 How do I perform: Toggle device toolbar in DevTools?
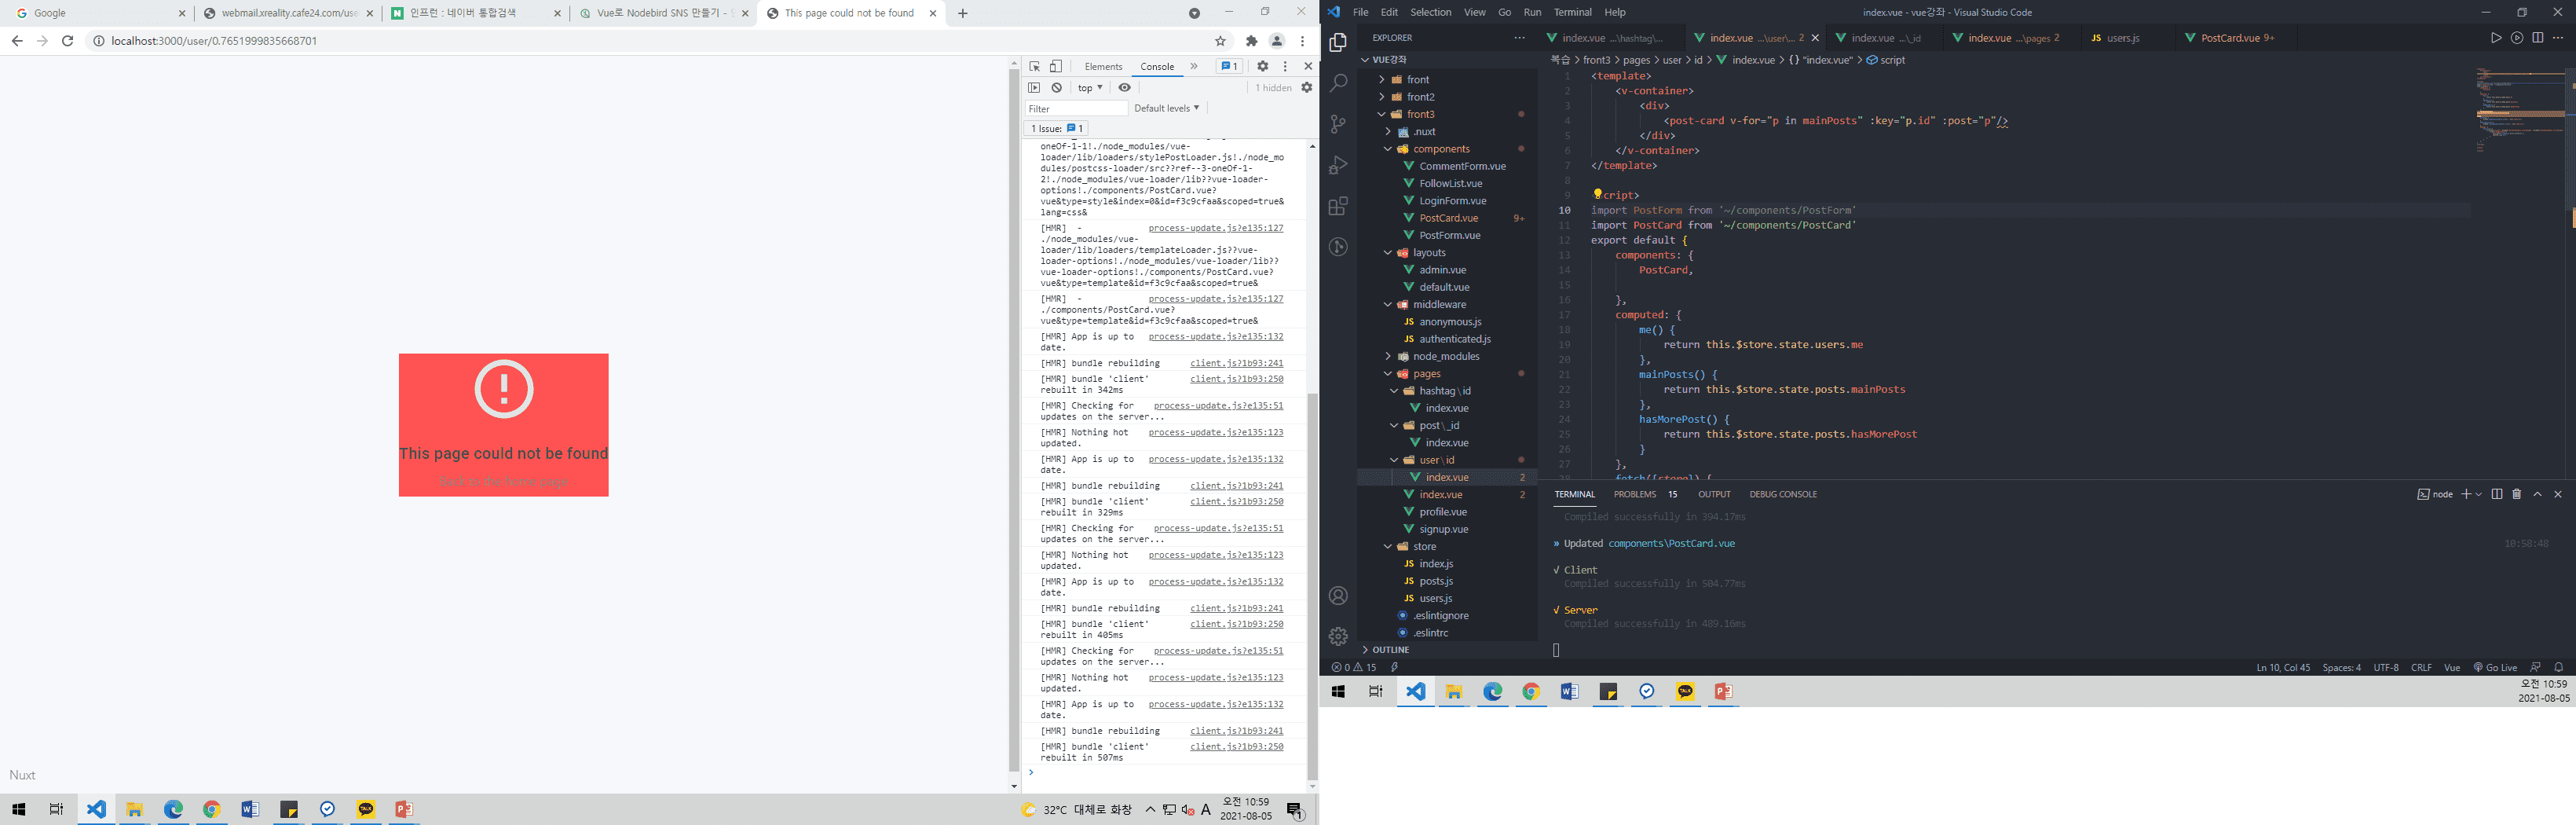coord(1056,66)
